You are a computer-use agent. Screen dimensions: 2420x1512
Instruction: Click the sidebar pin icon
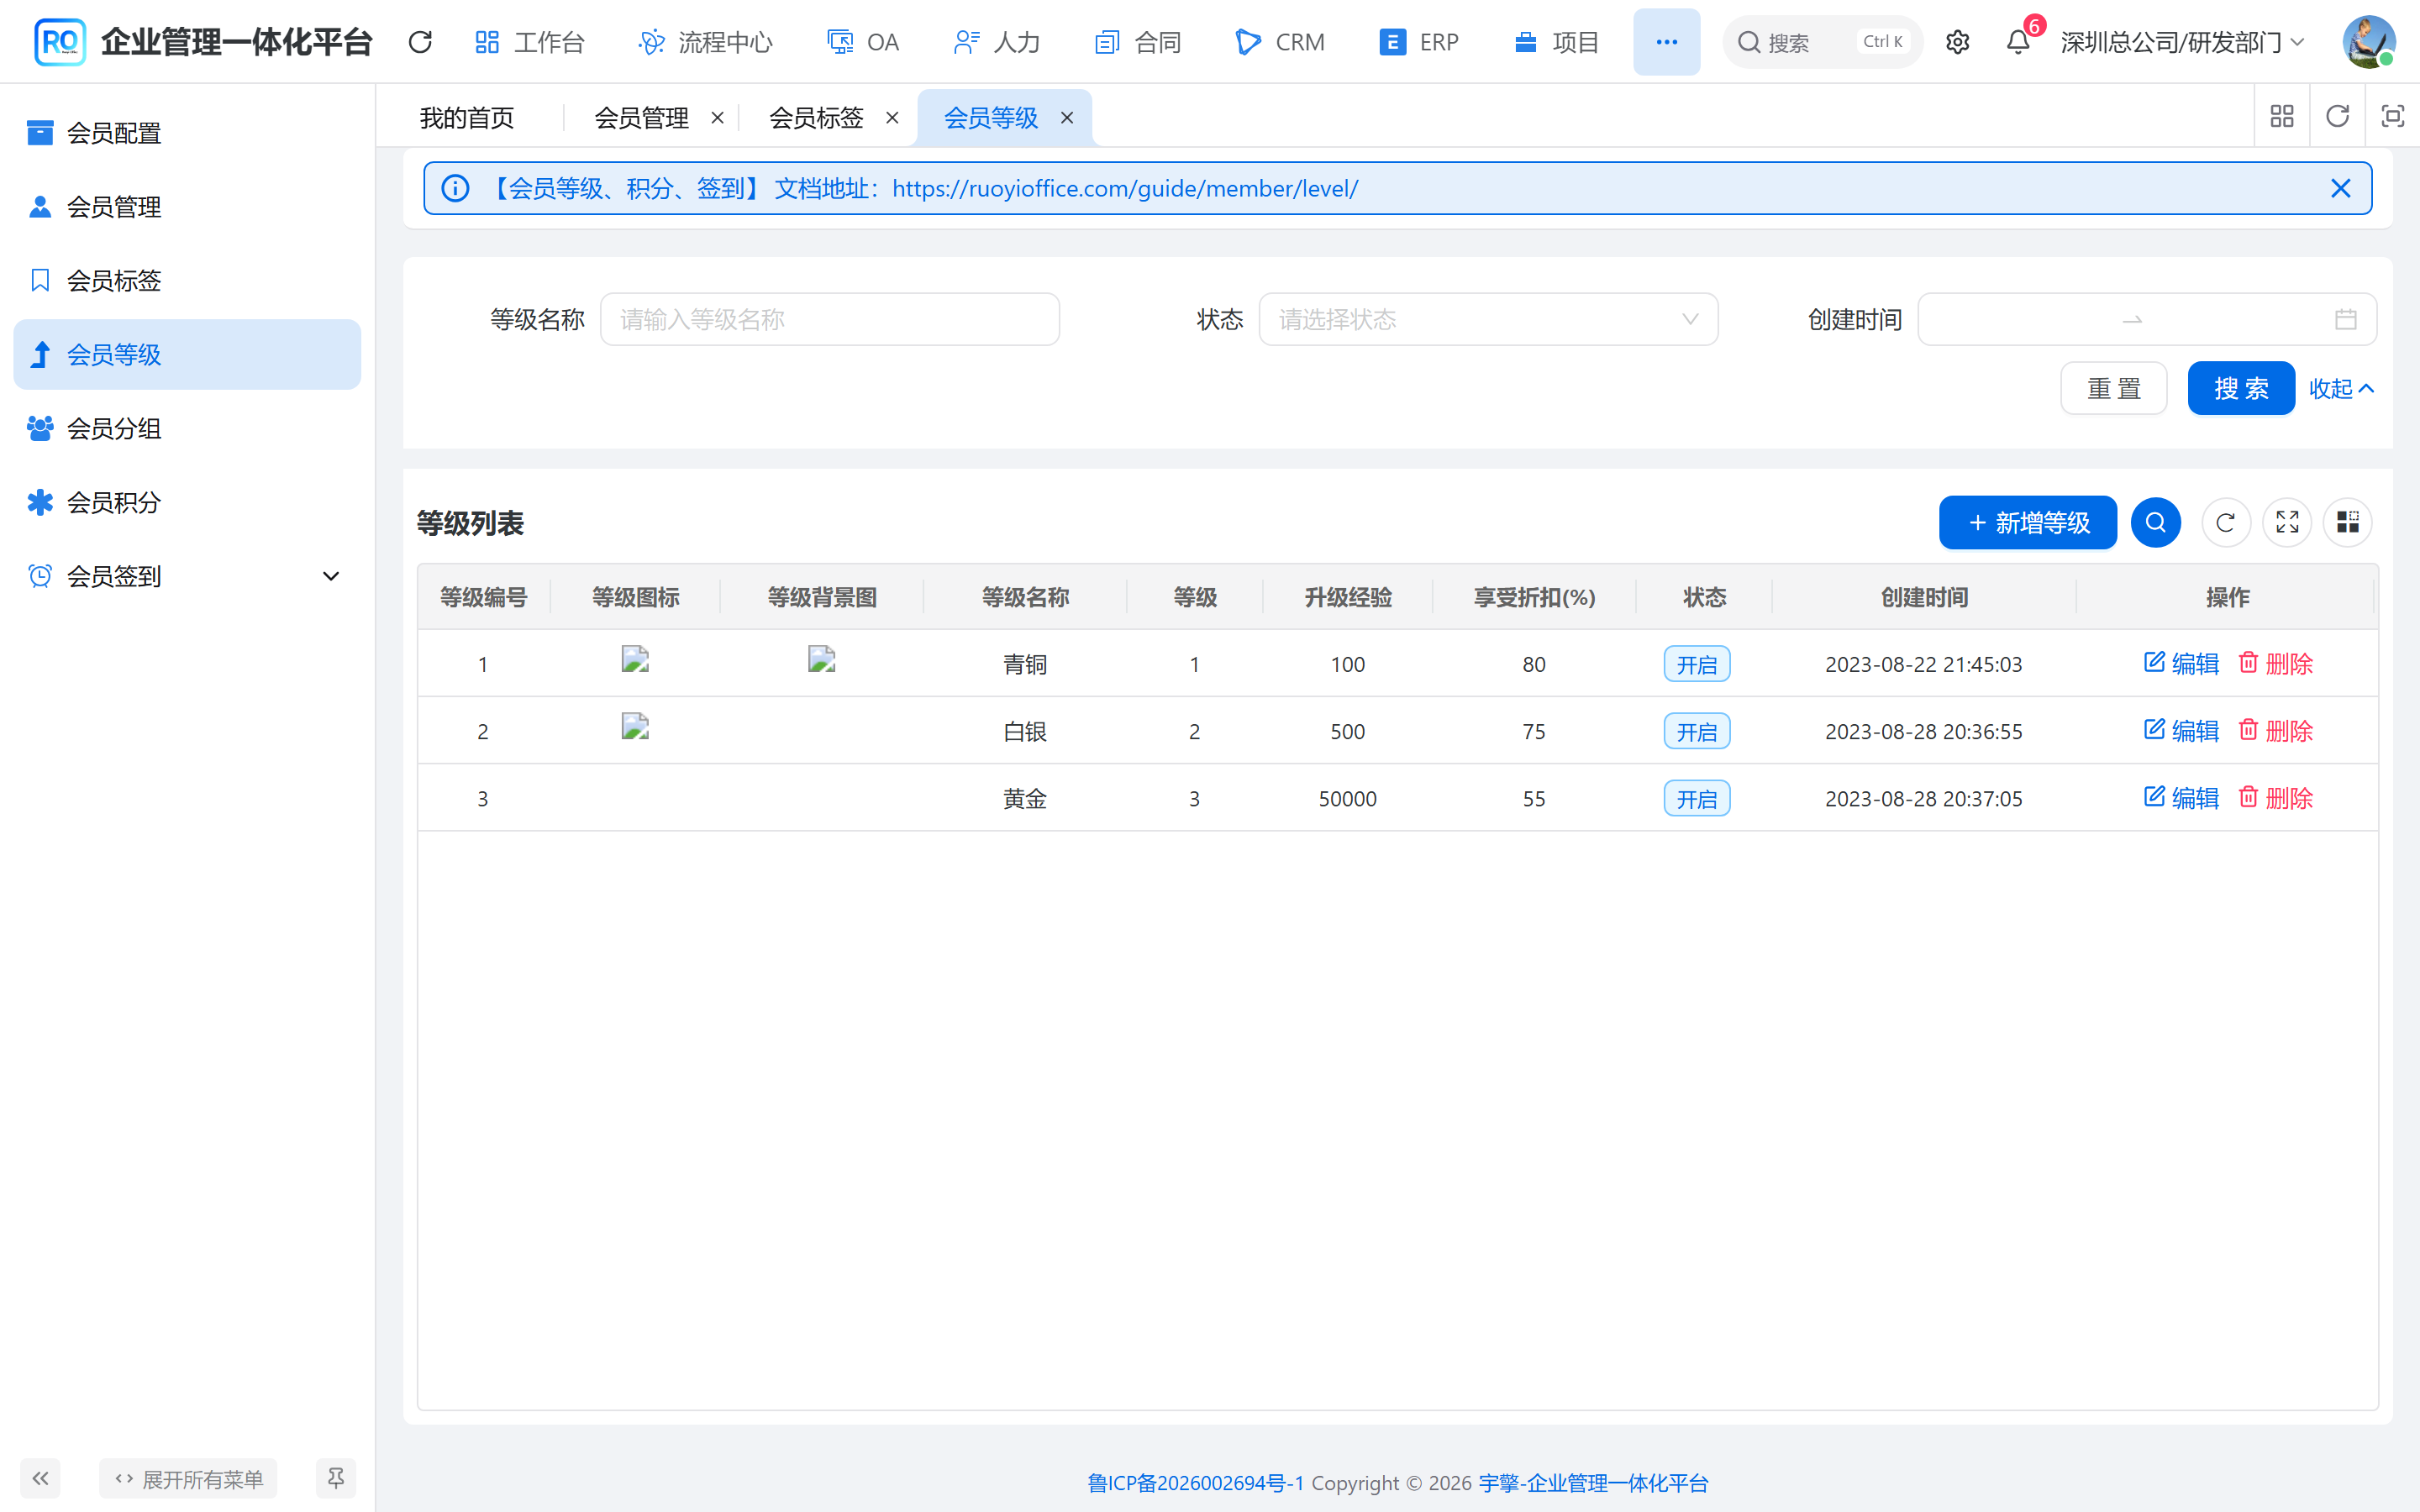336,1478
